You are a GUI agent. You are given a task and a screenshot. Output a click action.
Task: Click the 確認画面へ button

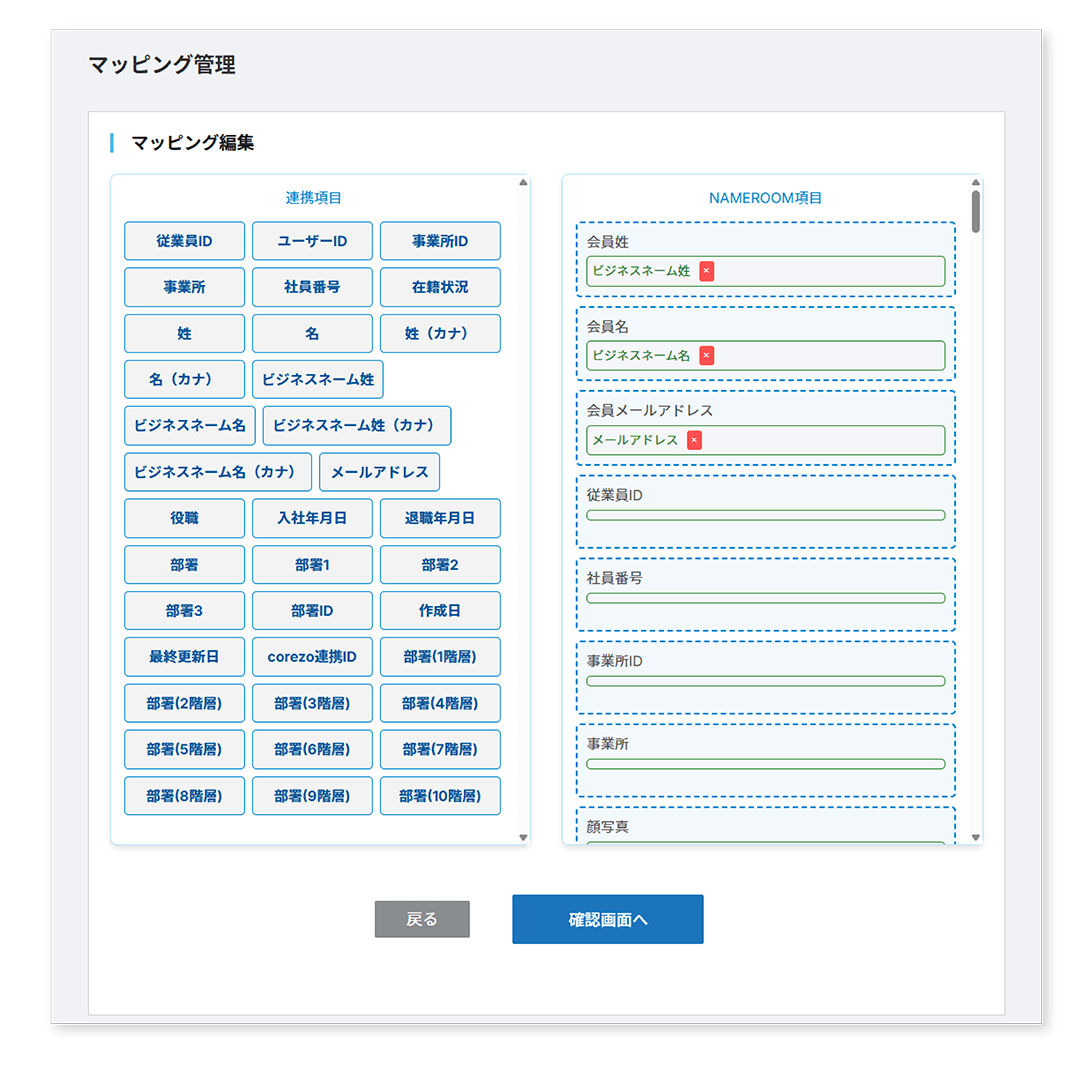(607, 919)
